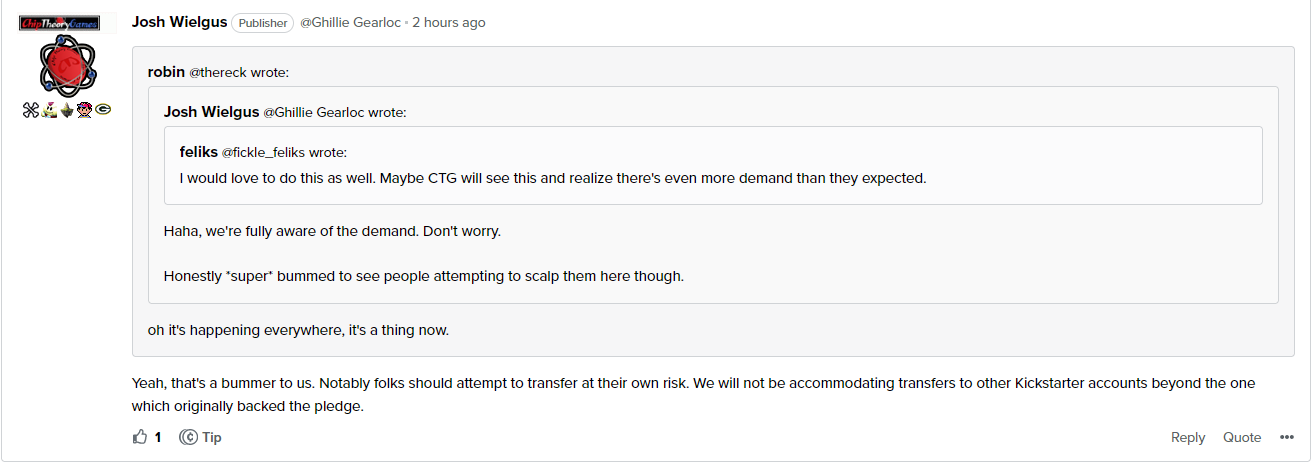1314x465 pixels.
Task: Click the red-capped pixel character microbadge
Action: (85, 109)
